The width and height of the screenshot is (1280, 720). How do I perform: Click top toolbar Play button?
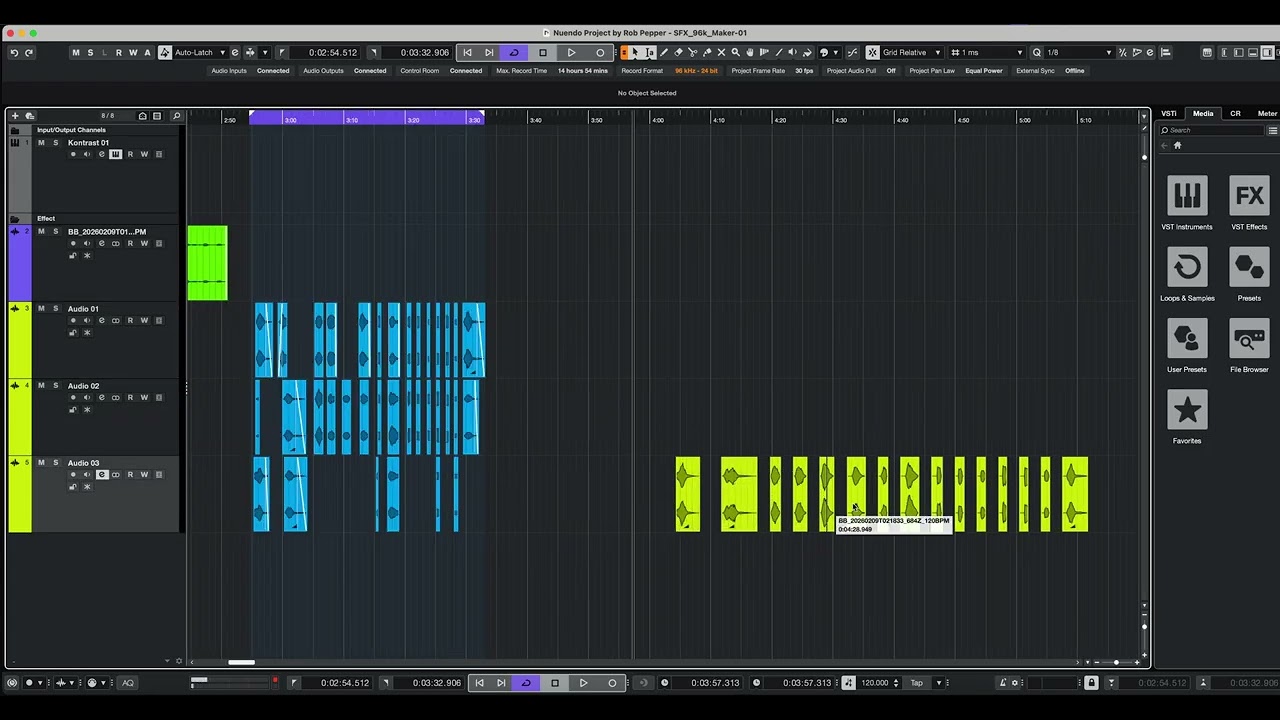(x=571, y=52)
